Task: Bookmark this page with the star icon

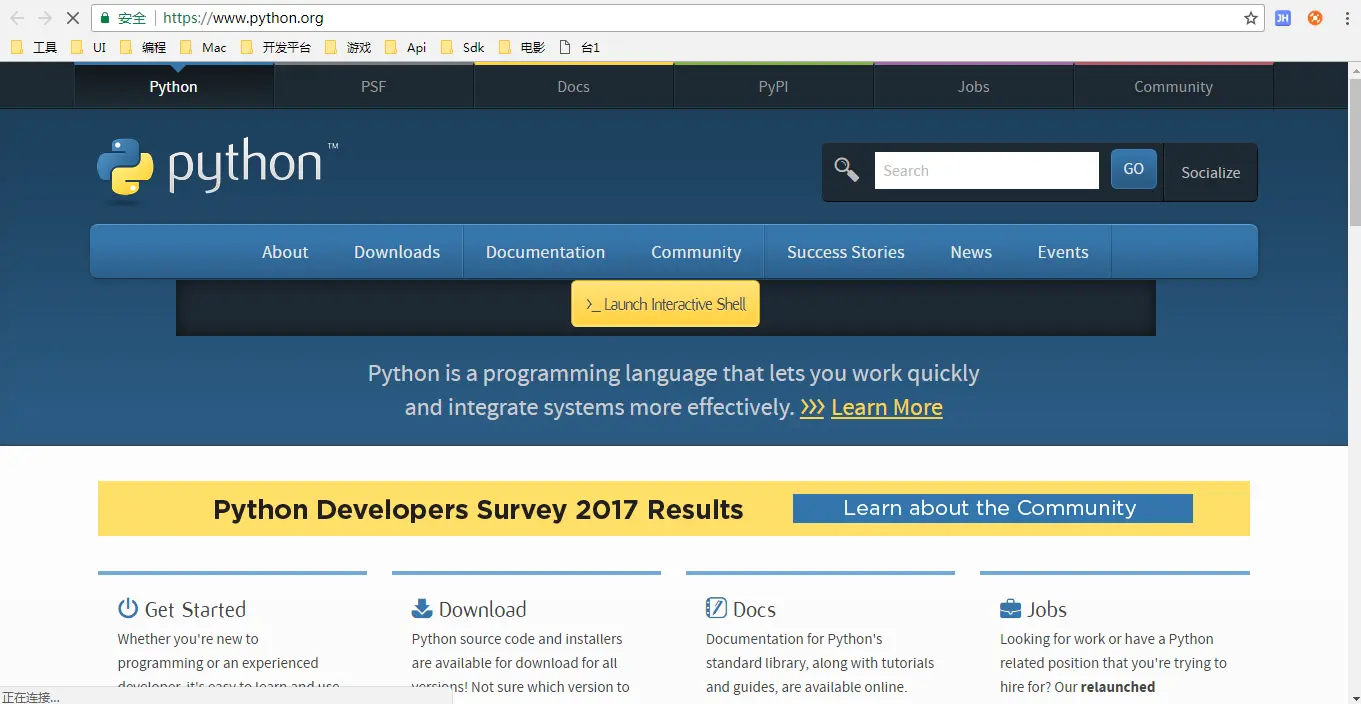Action: click(1251, 18)
